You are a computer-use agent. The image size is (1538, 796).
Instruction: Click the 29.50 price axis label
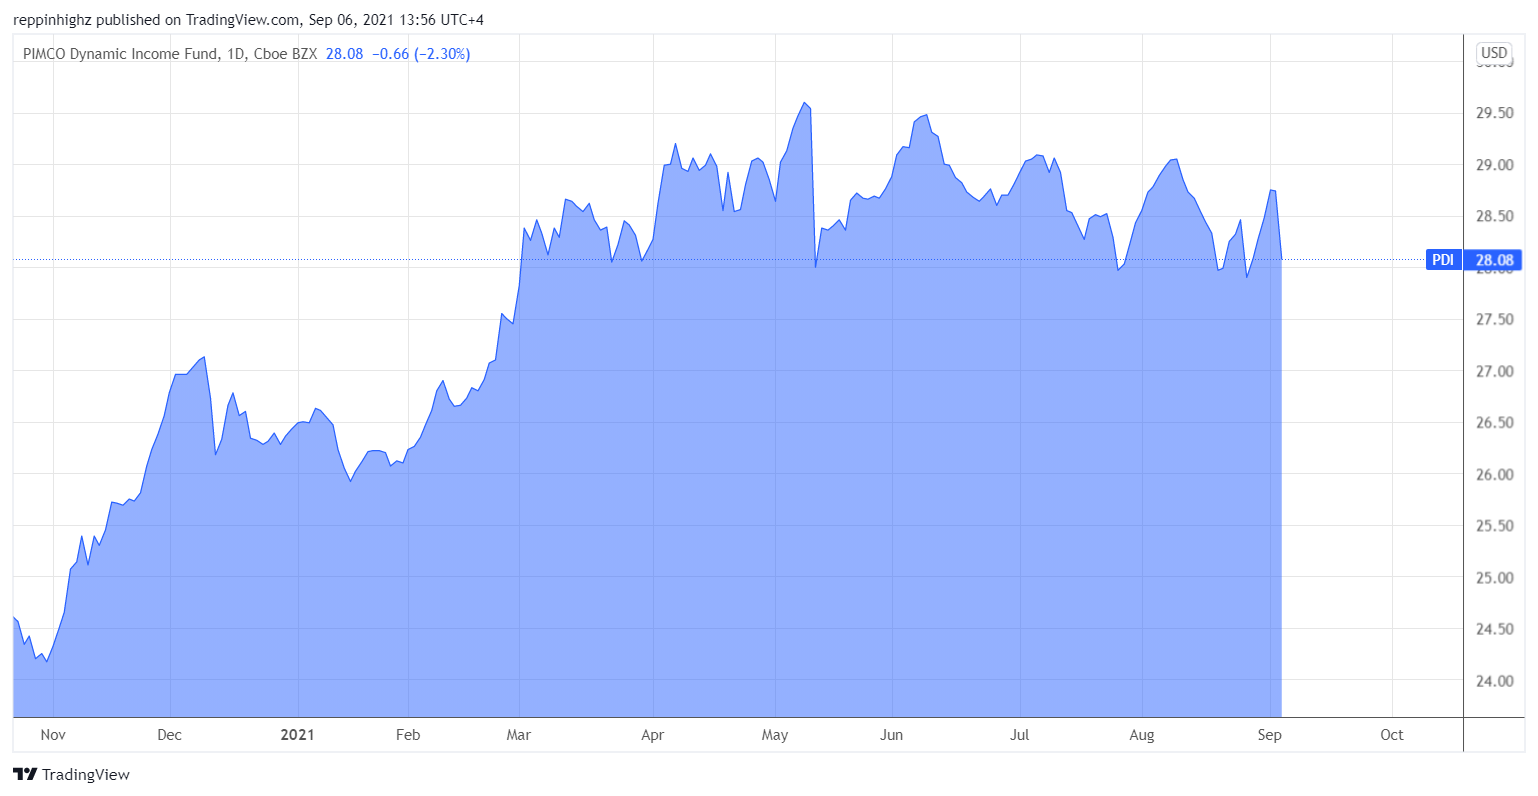pos(1495,113)
